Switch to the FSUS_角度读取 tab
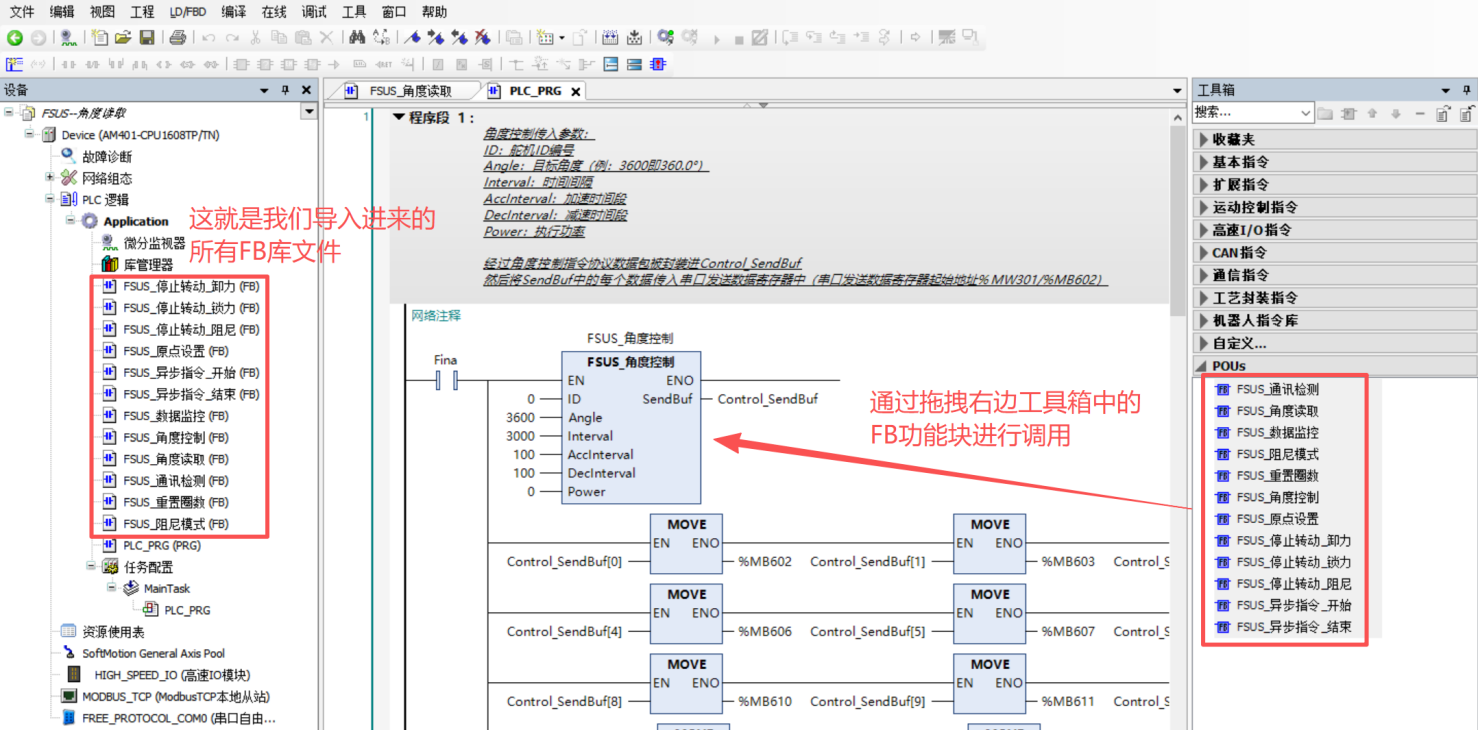1478x730 pixels. [409, 91]
